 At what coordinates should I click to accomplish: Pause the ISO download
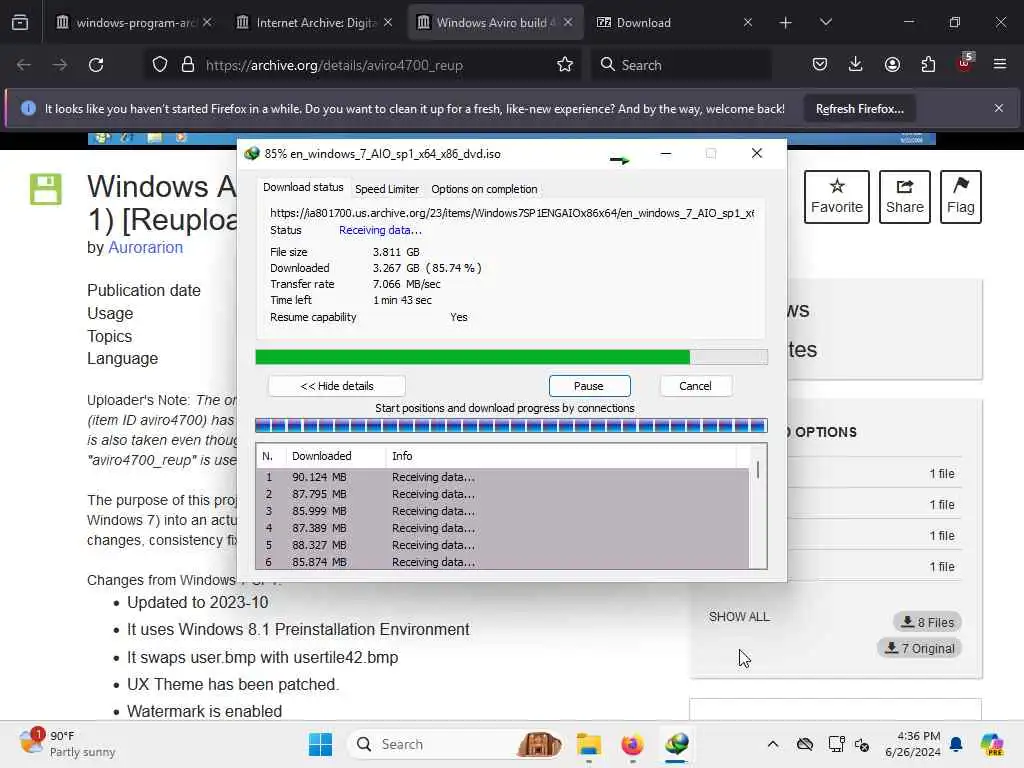[589, 386]
